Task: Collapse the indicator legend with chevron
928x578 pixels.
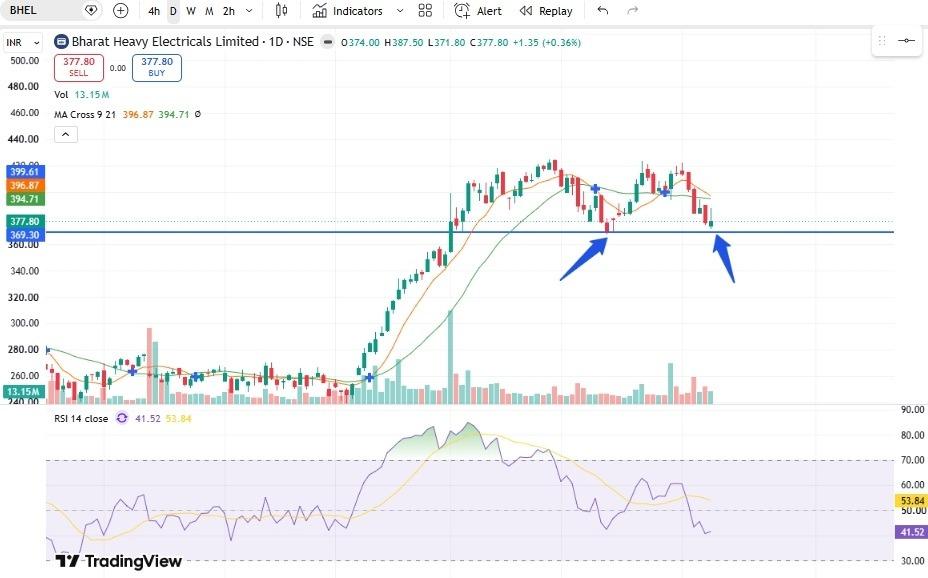Action: (x=66, y=135)
